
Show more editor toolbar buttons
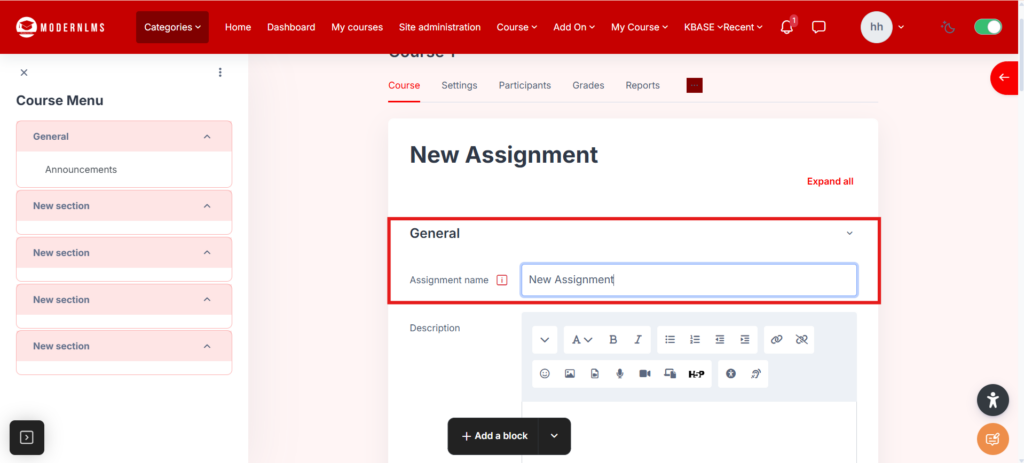click(545, 340)
